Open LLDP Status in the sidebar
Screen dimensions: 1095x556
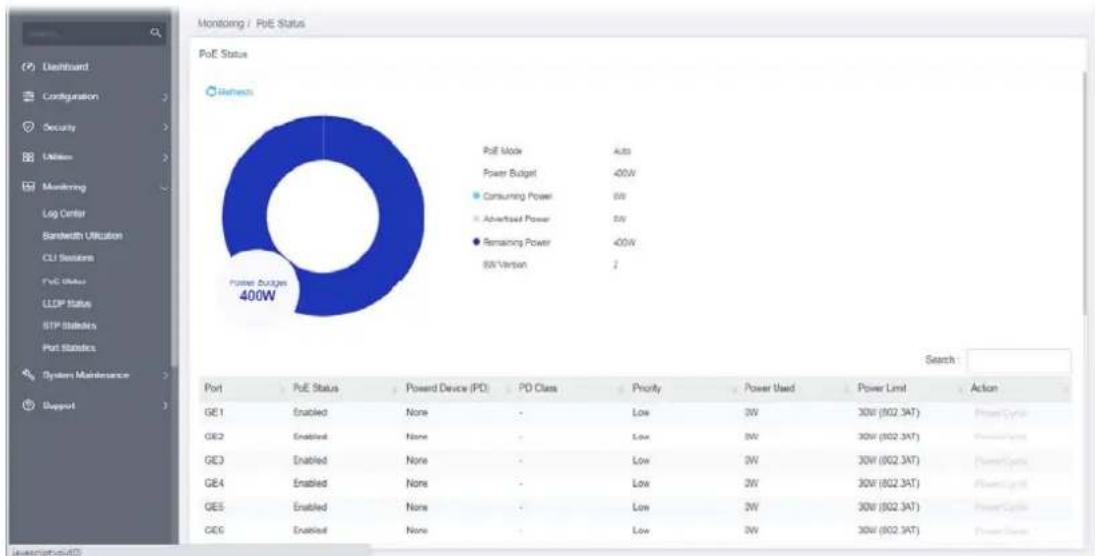pos(66,303)
